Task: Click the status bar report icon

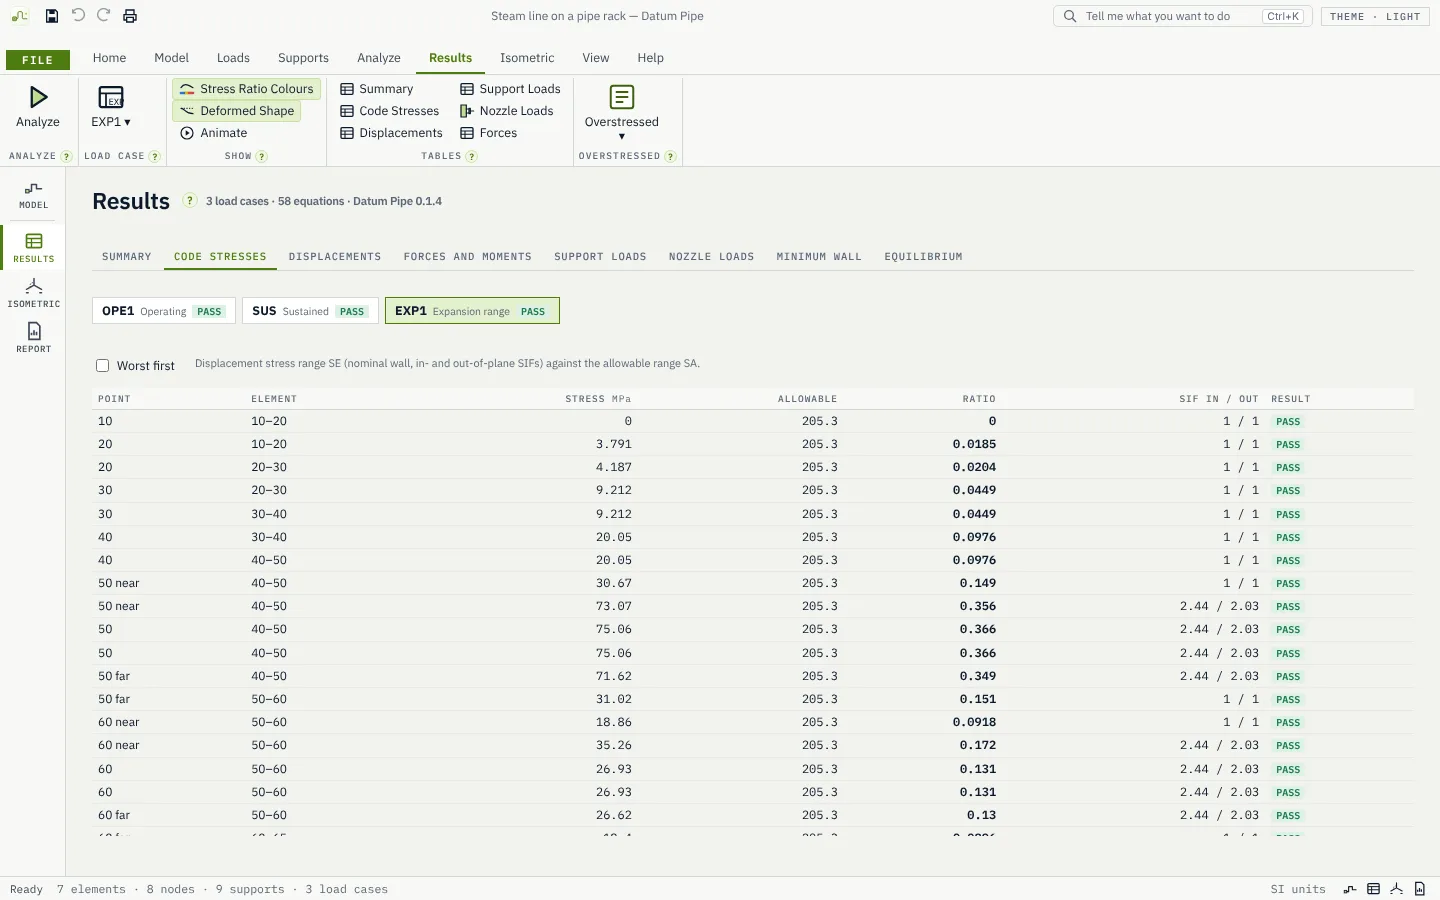Action: [1420, 889]
